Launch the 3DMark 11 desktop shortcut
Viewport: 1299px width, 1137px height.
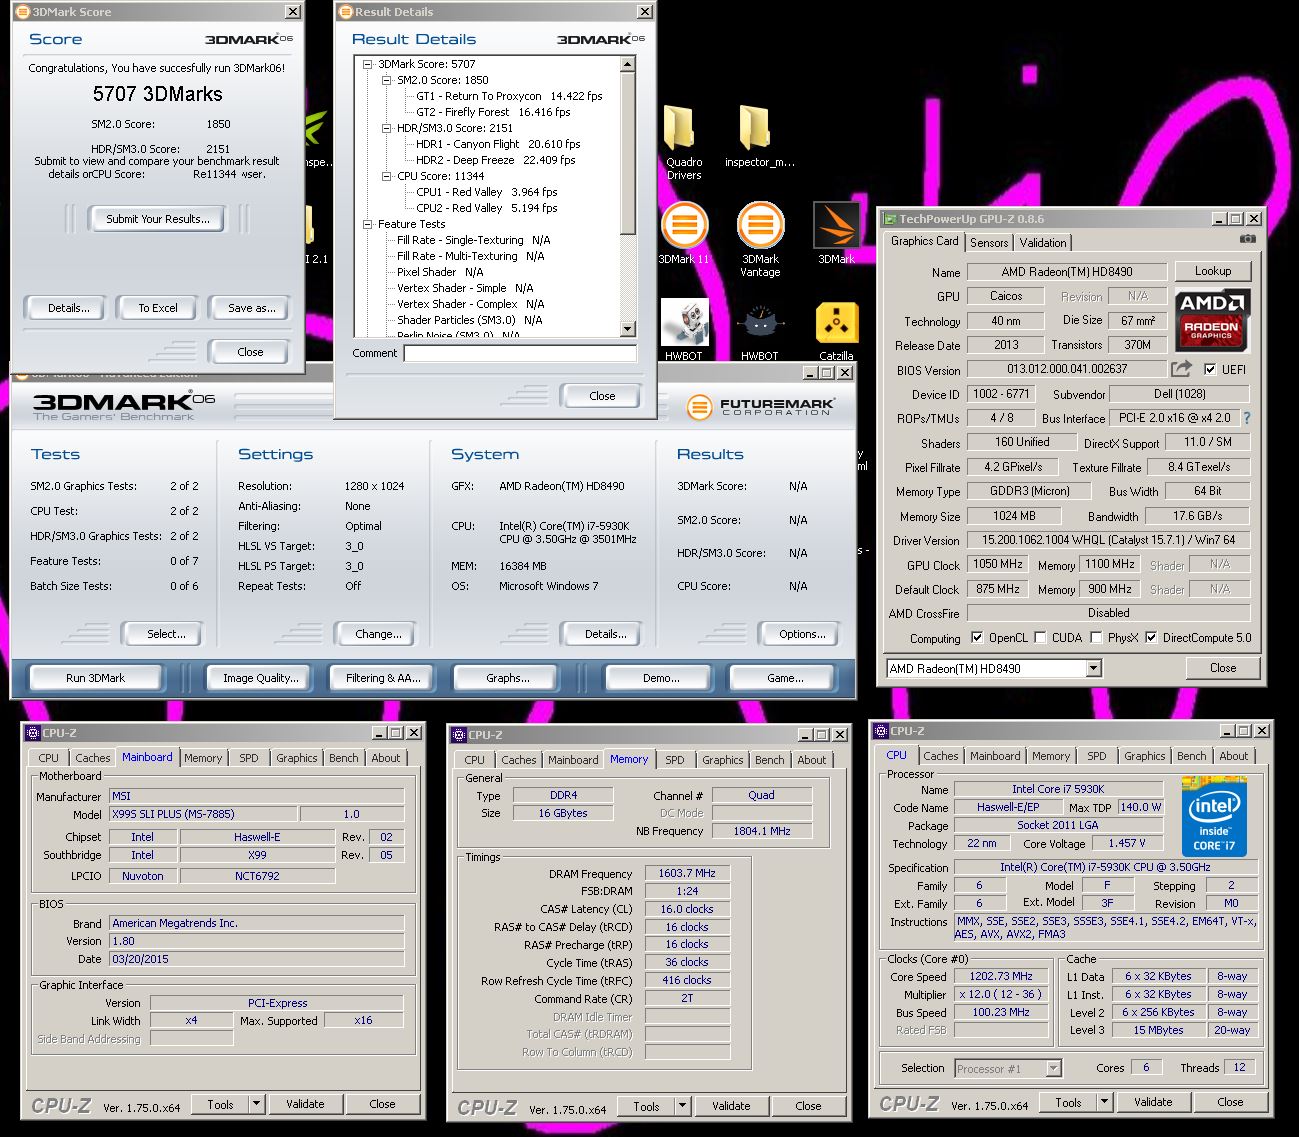point(683,233)
